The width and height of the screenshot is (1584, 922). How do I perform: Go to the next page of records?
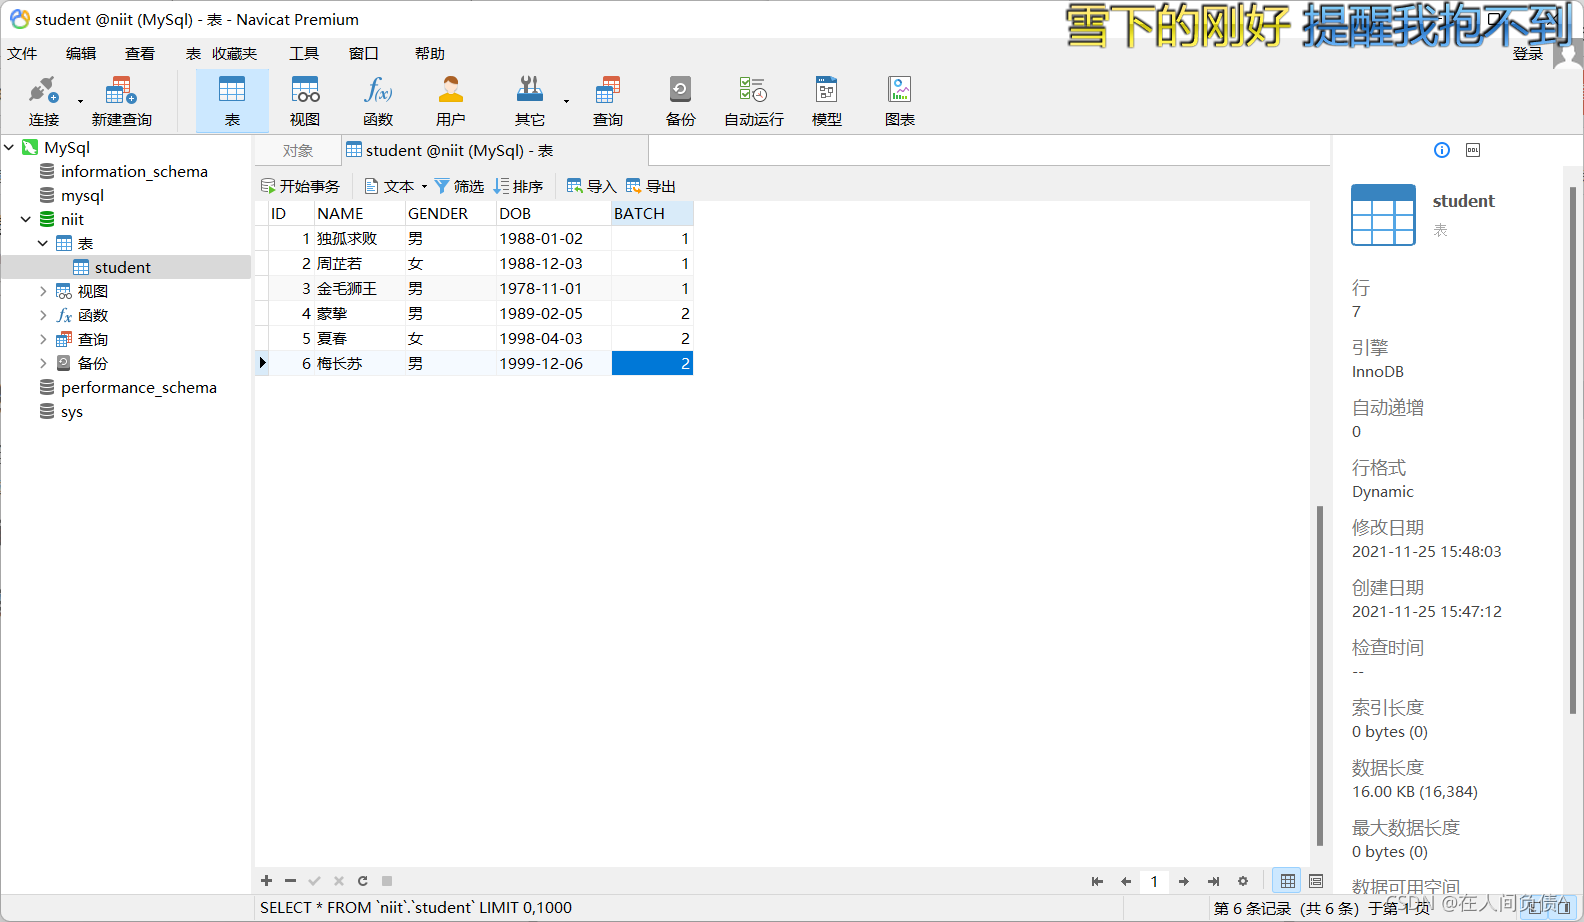pyautogui.click(x=1184, y=881)
